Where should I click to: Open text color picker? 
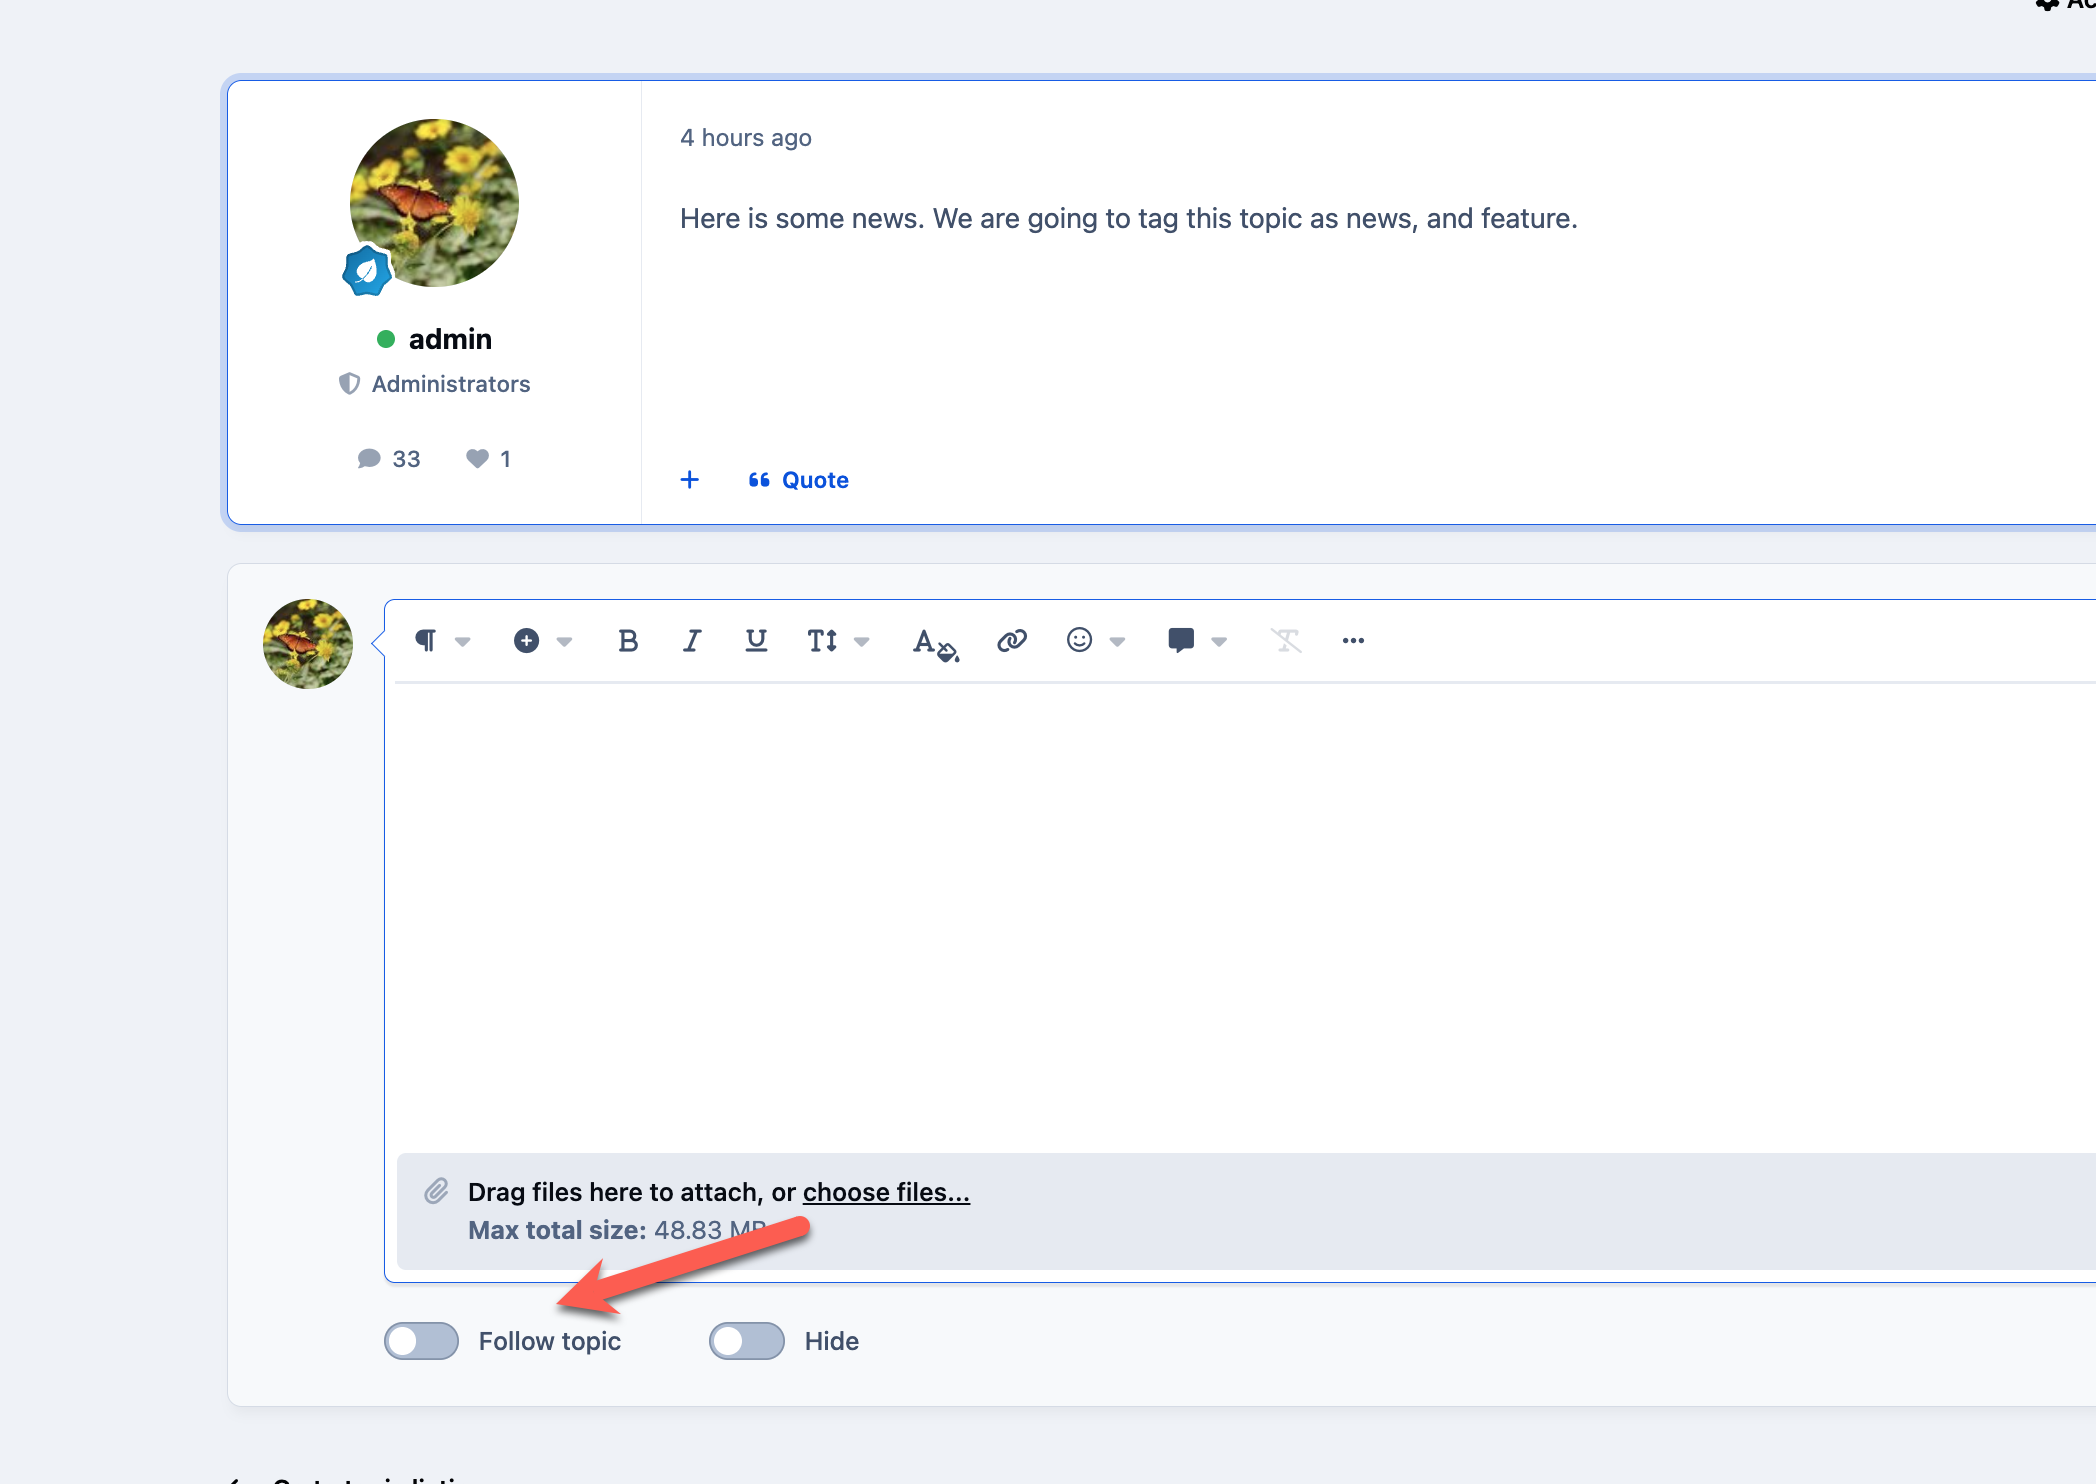click(935, 642)
